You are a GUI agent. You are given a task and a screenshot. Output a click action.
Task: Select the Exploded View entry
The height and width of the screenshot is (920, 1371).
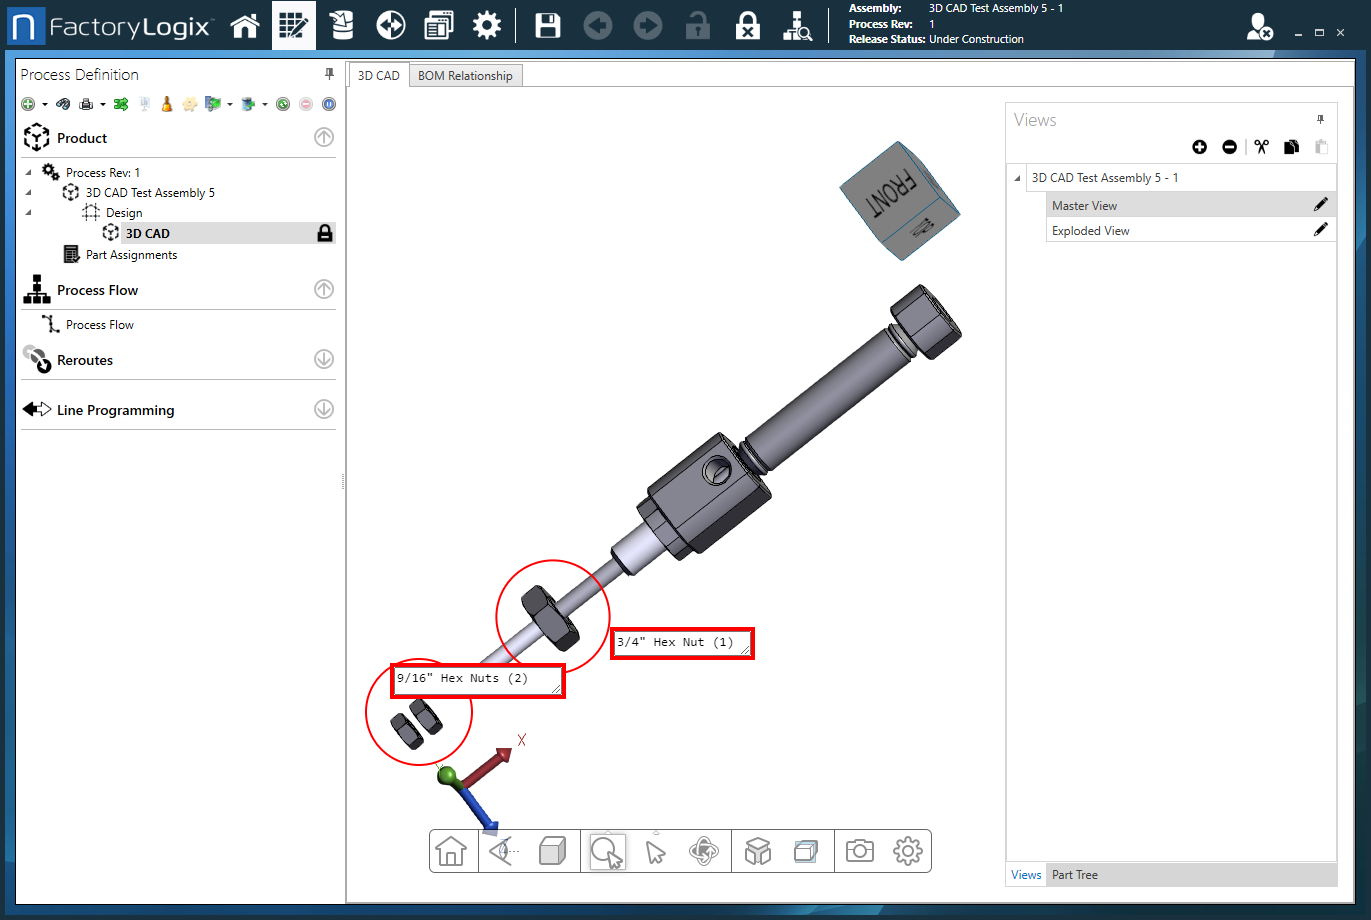tap(1091, 231)
